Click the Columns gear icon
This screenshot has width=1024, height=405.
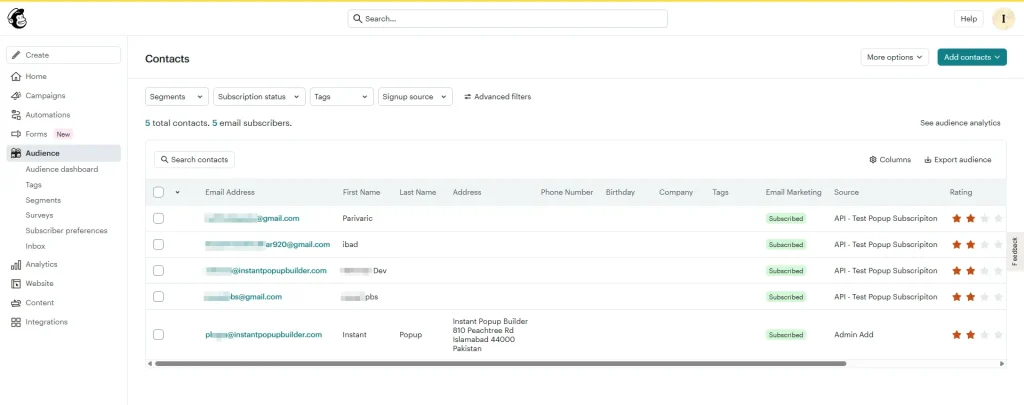pyautogui.click(x=873, y=160)
